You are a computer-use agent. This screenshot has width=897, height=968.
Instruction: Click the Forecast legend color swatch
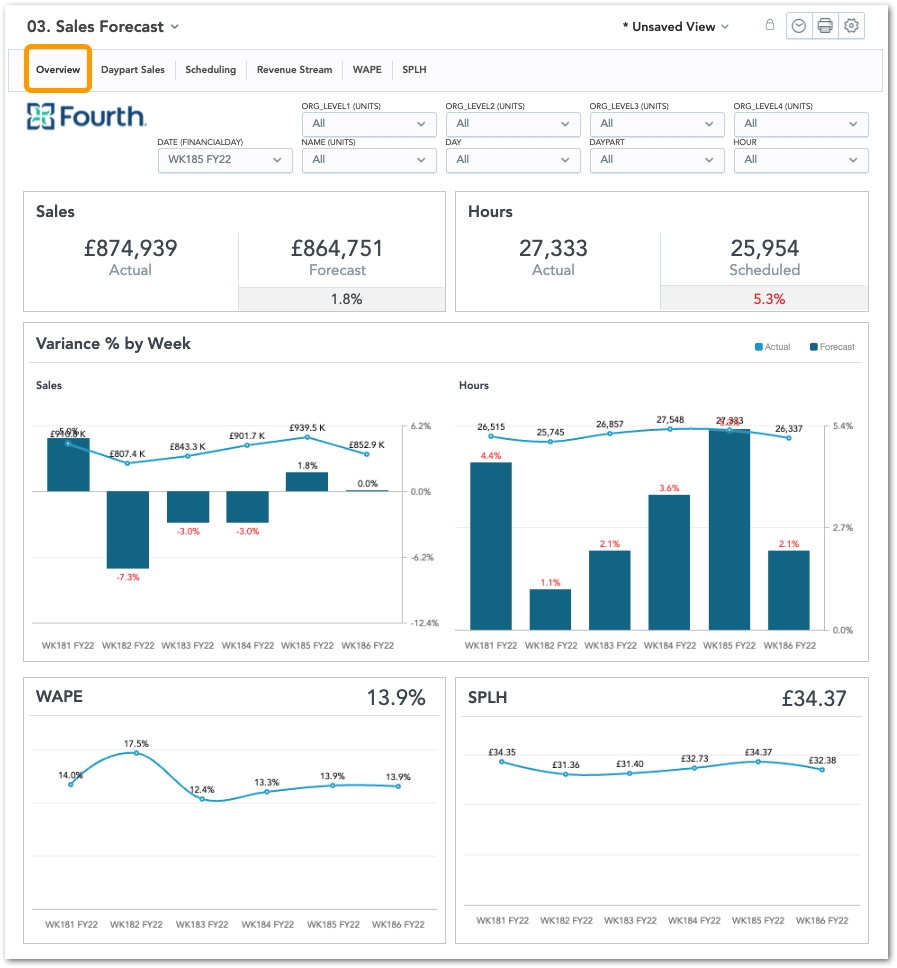click(814, 347)
